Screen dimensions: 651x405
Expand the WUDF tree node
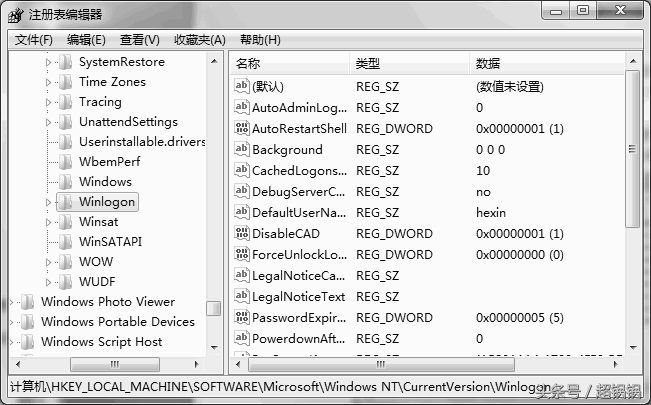point(48,282)
